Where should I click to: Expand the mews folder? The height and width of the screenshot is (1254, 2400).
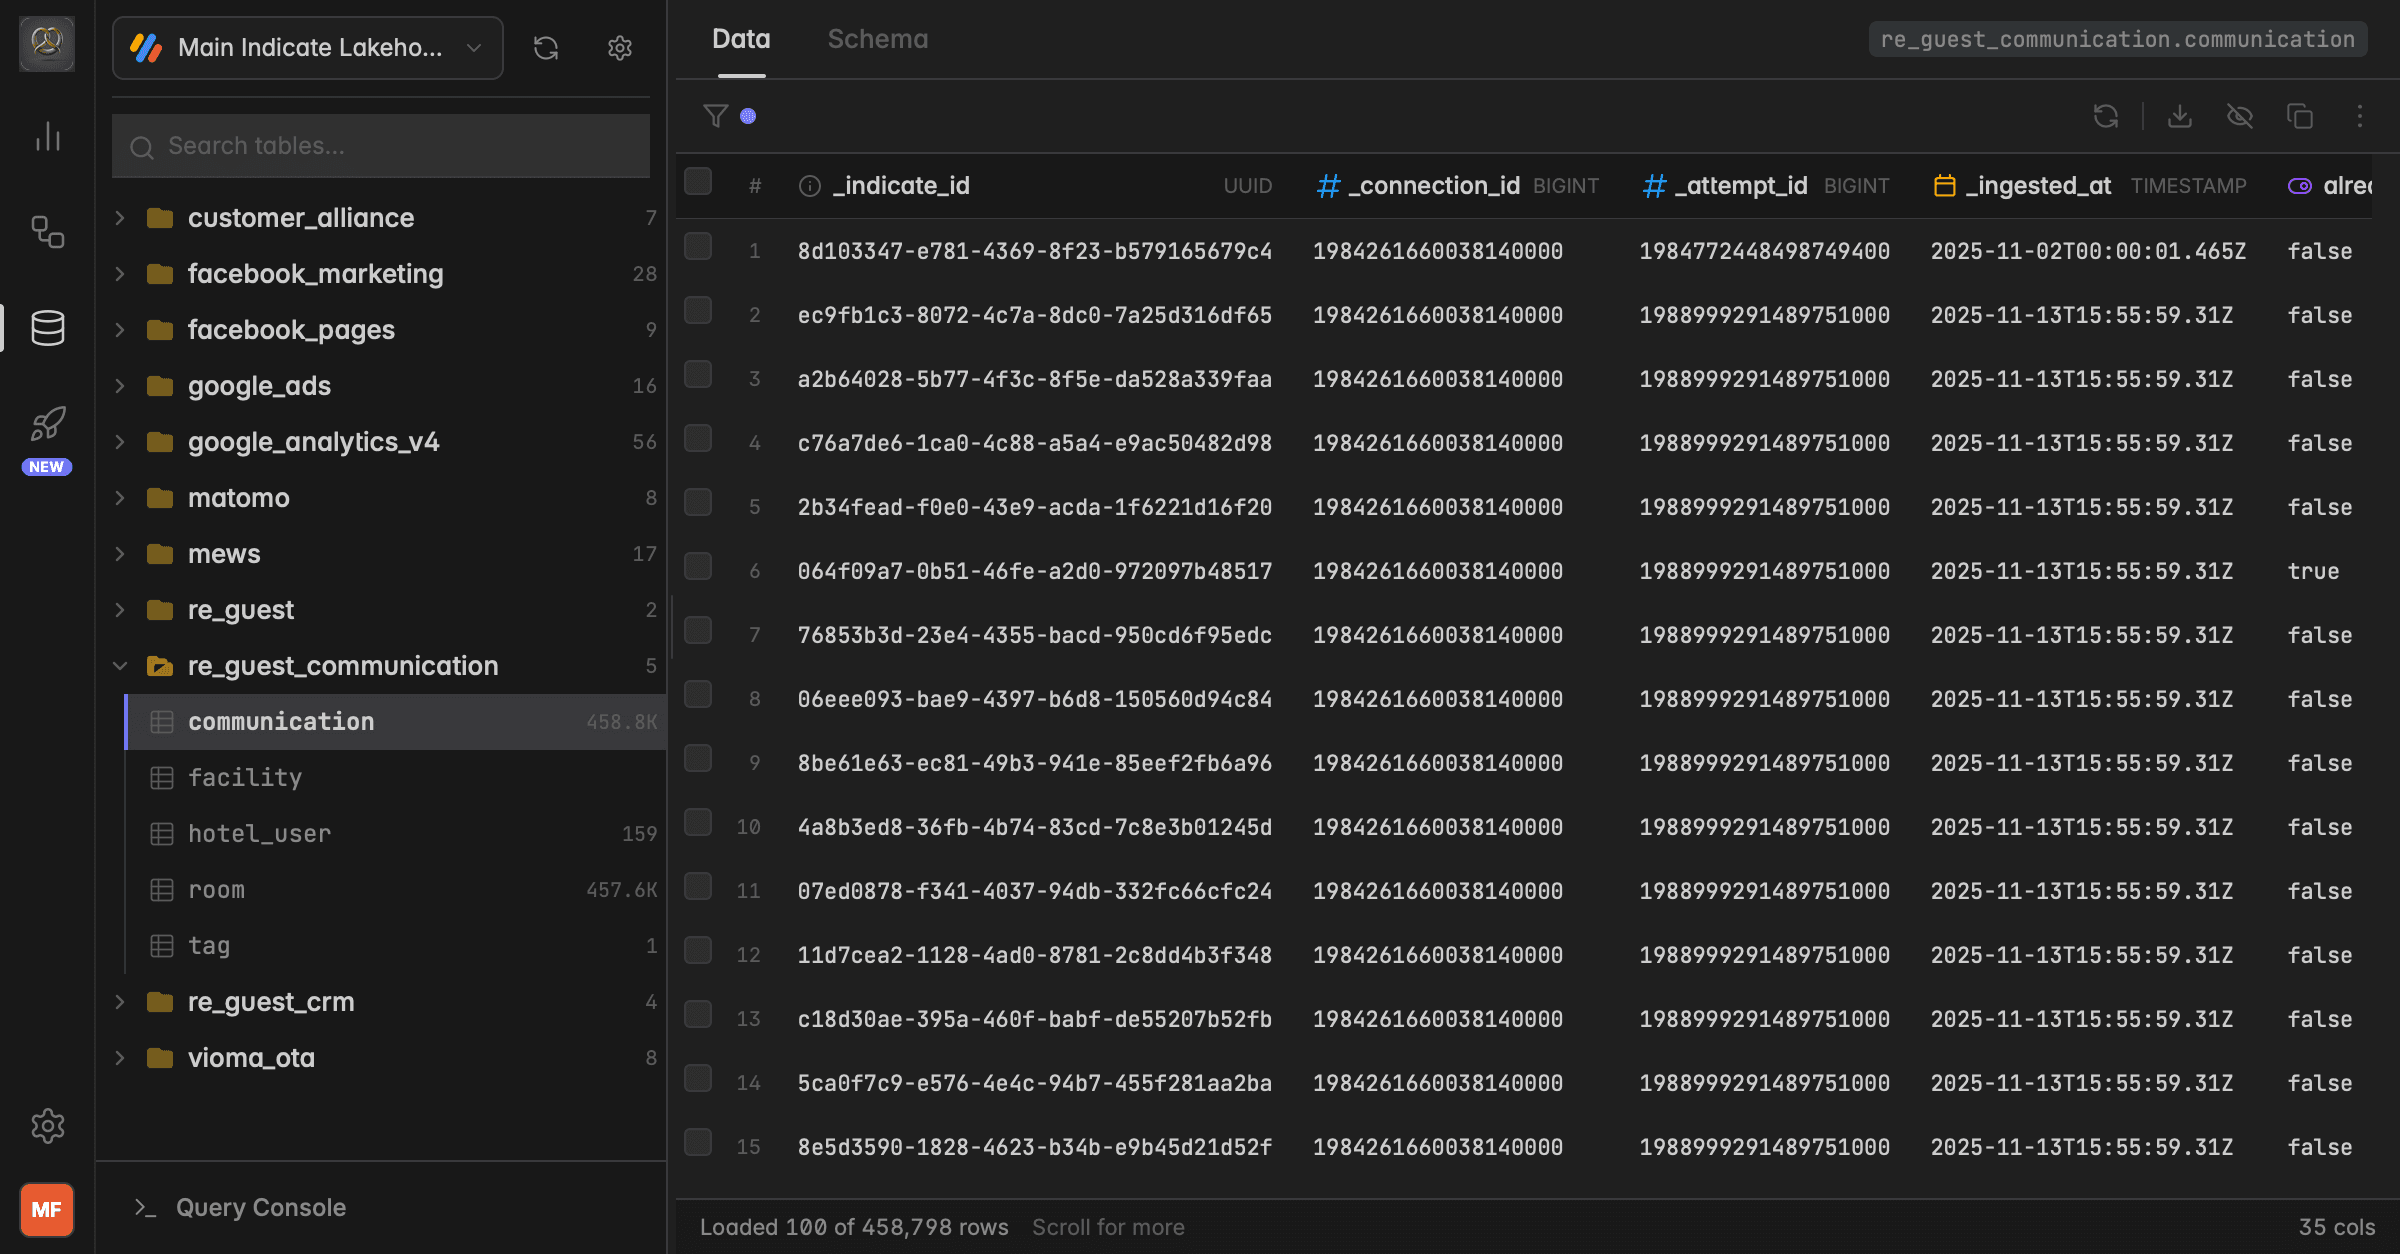coord(120,554)
